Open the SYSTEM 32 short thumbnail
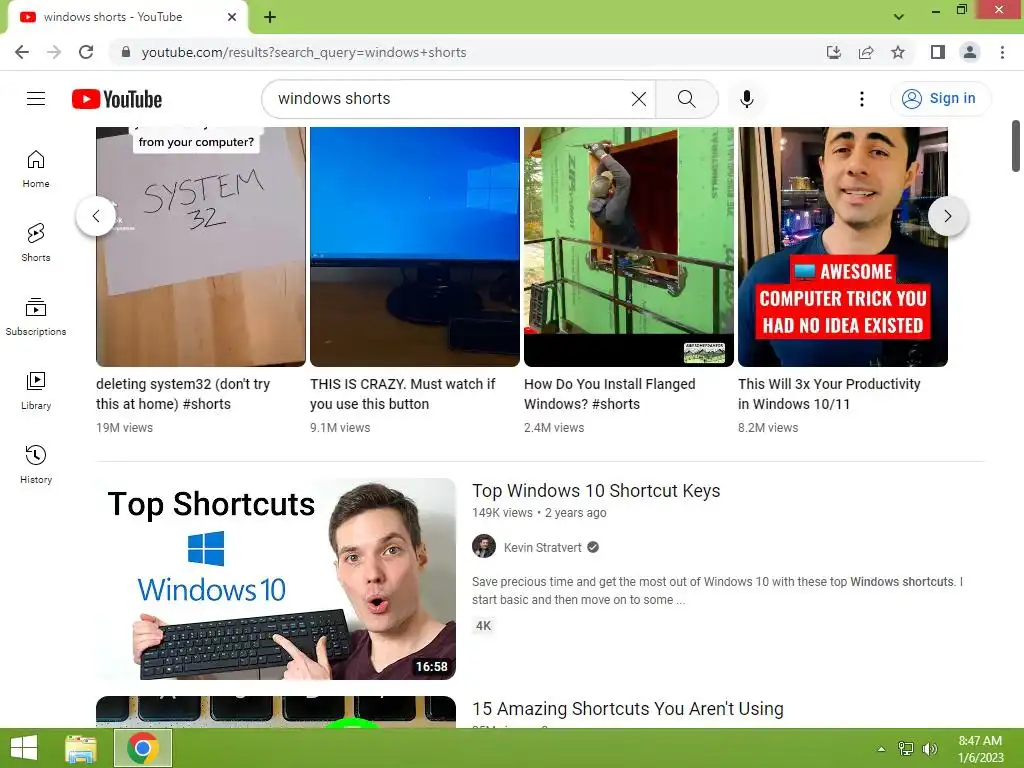The height and width of the screenshot is (768, 1024). click(200, 247)
